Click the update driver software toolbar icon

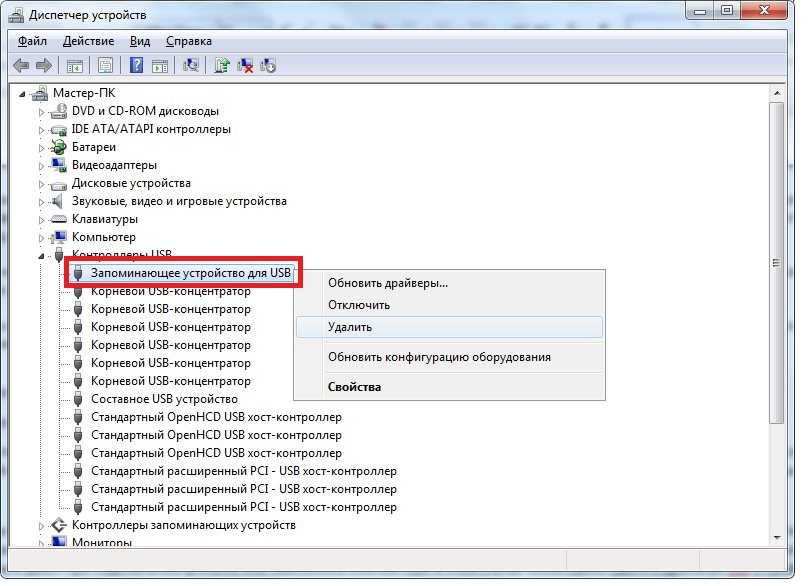[x=222, y=65]
